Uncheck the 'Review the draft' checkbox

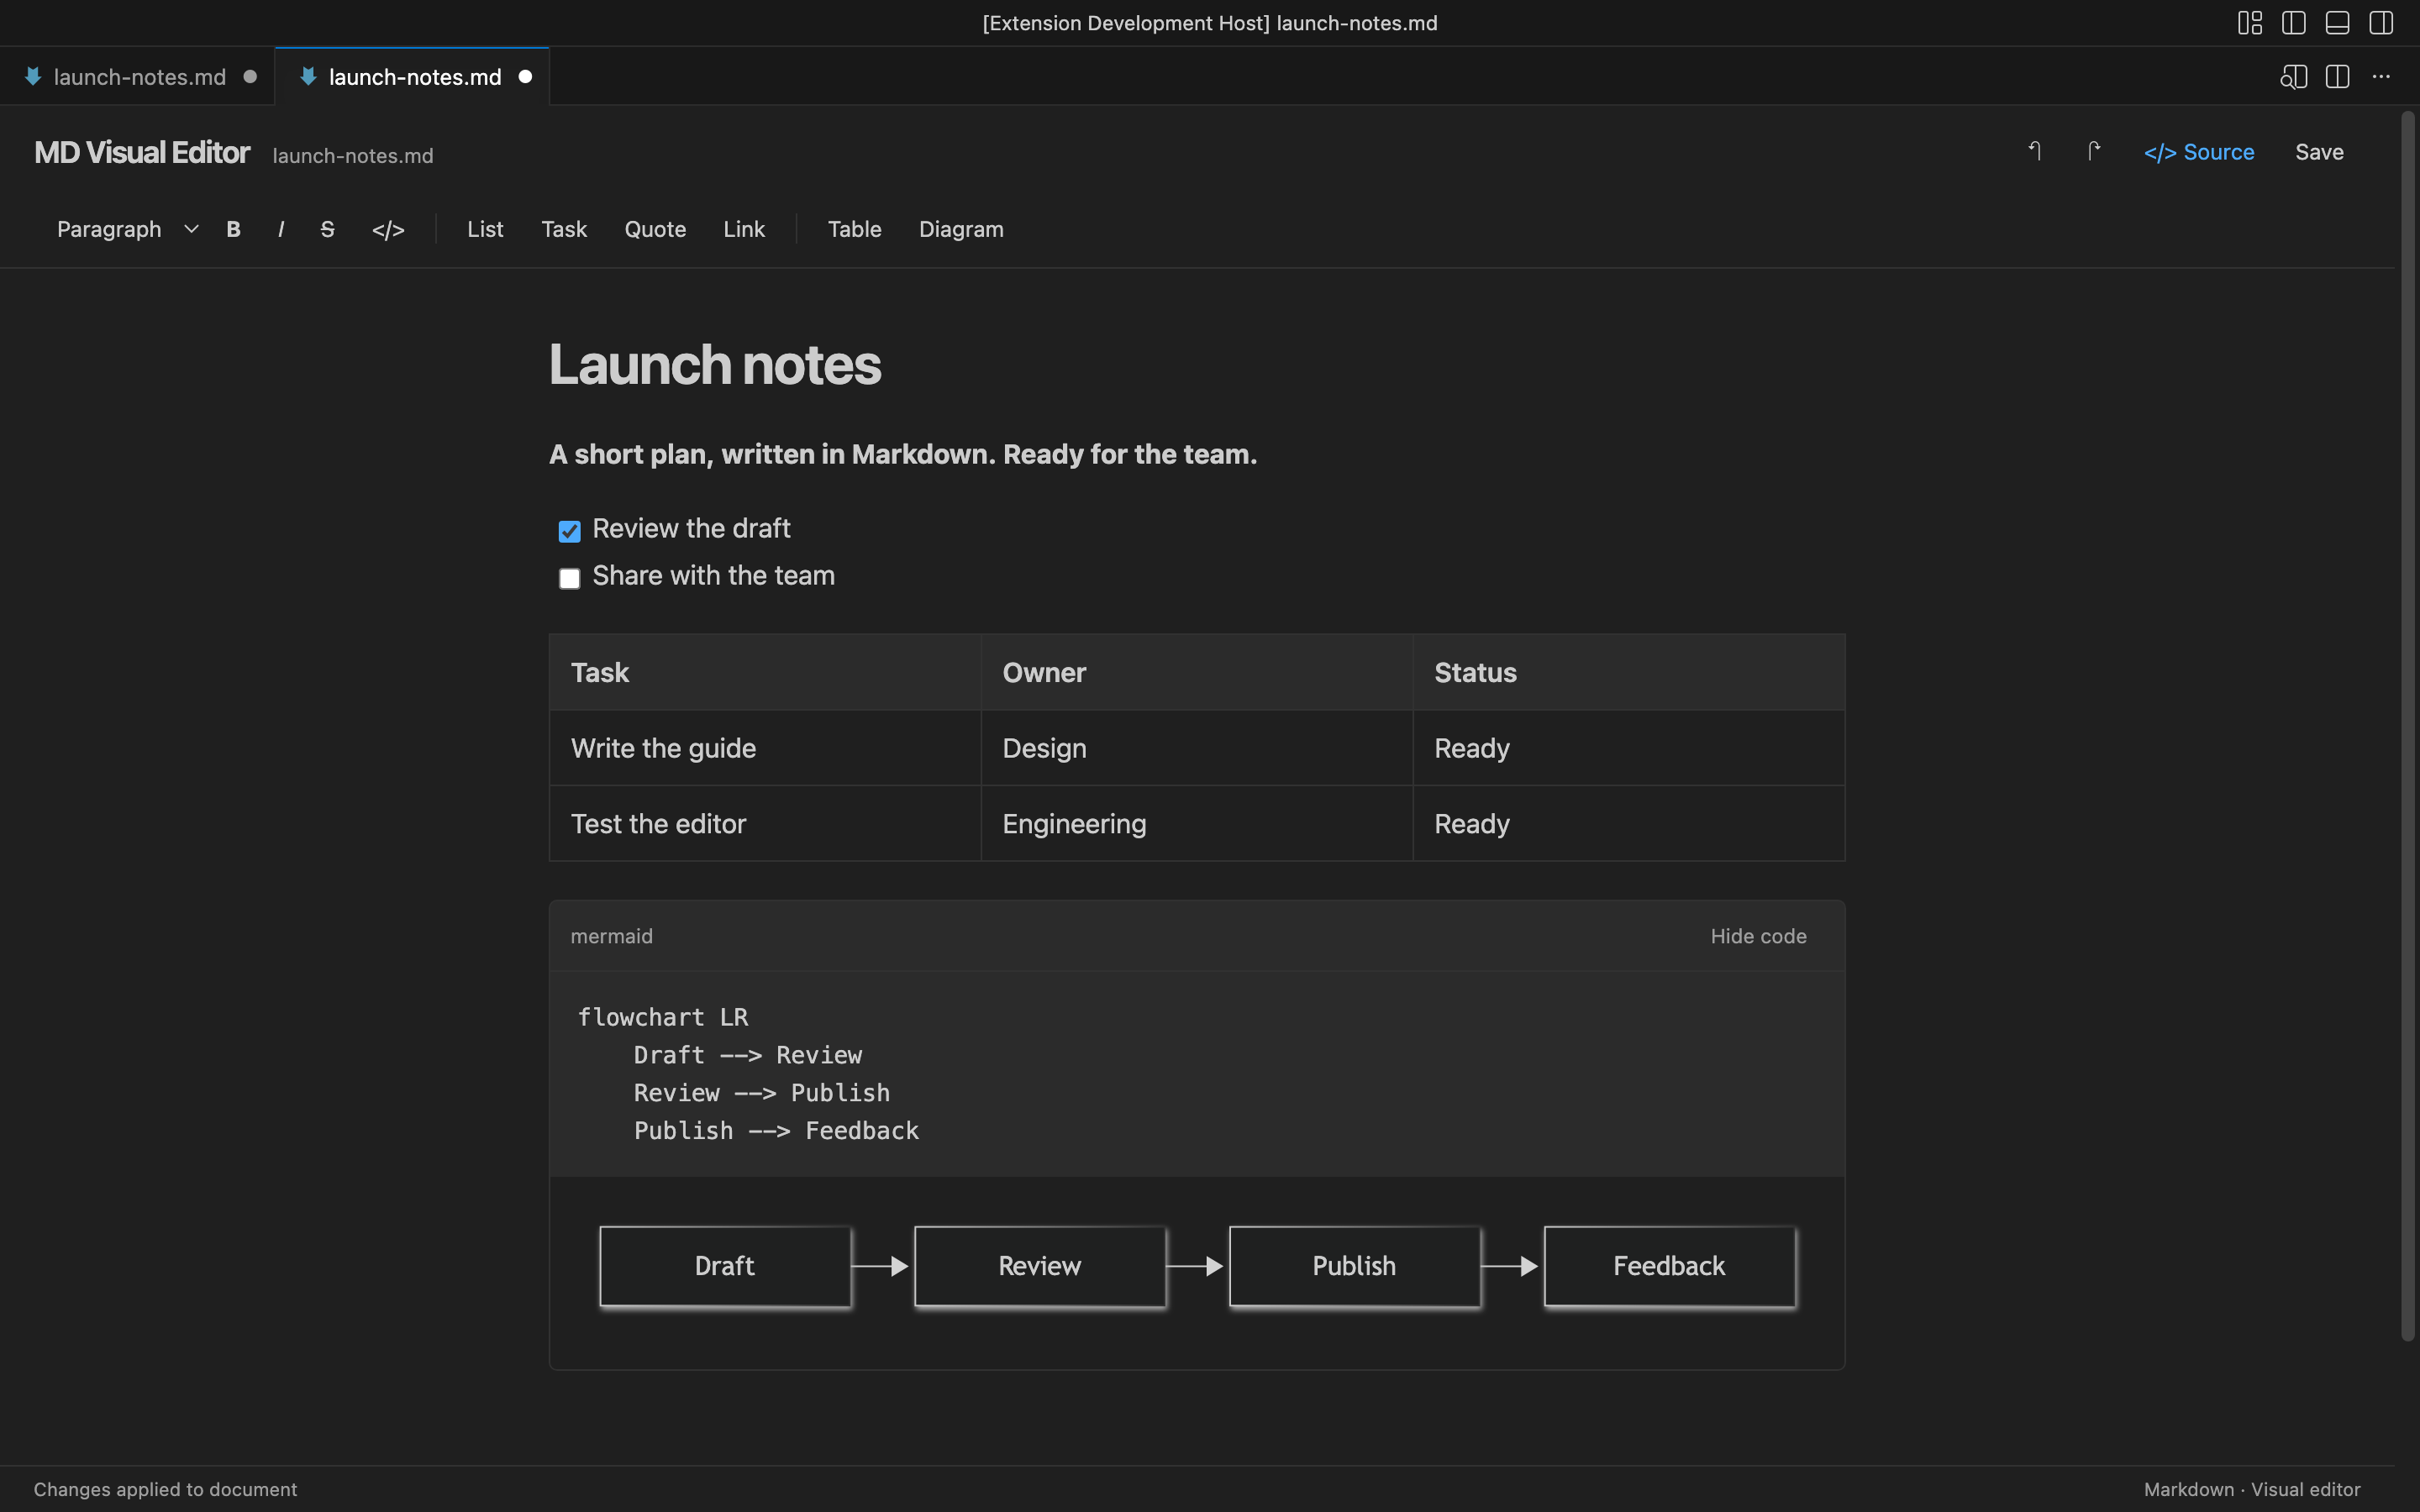pos(569,531)
